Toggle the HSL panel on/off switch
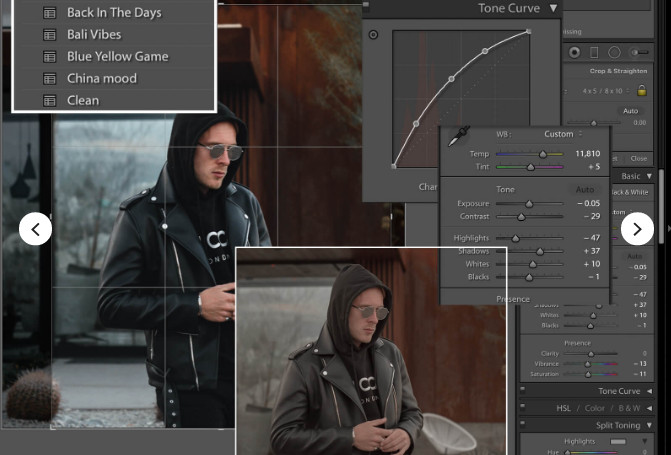 523,408
